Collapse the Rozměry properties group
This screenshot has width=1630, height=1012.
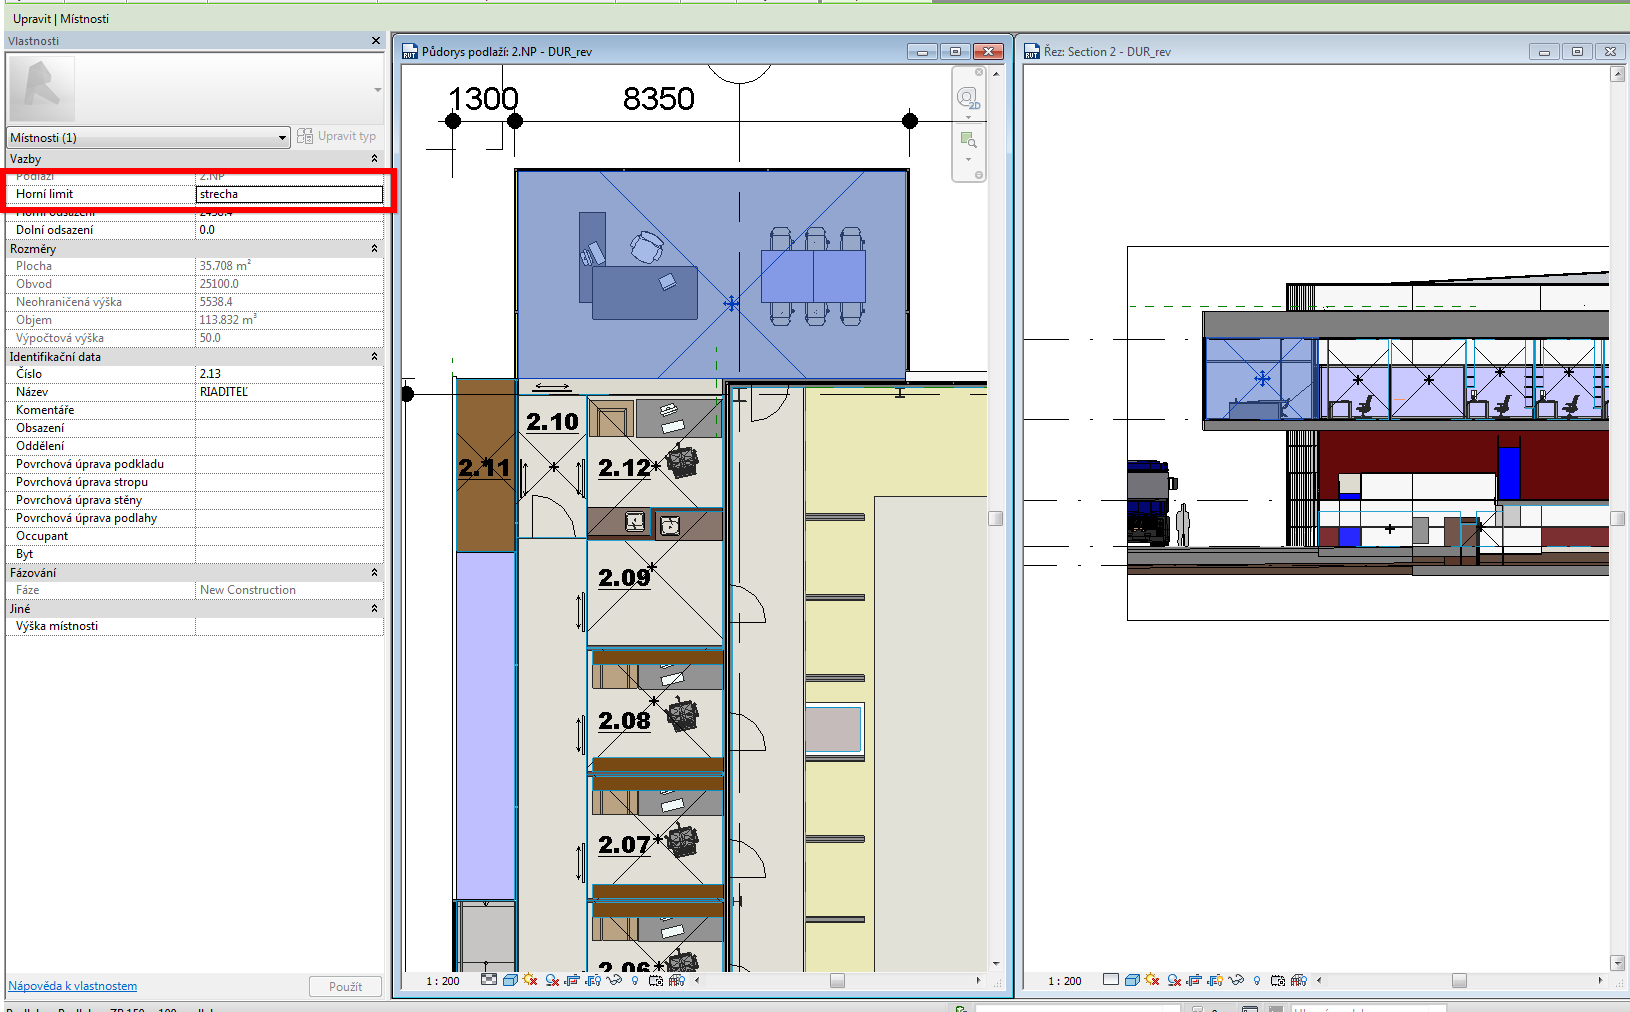coord(374,249)
